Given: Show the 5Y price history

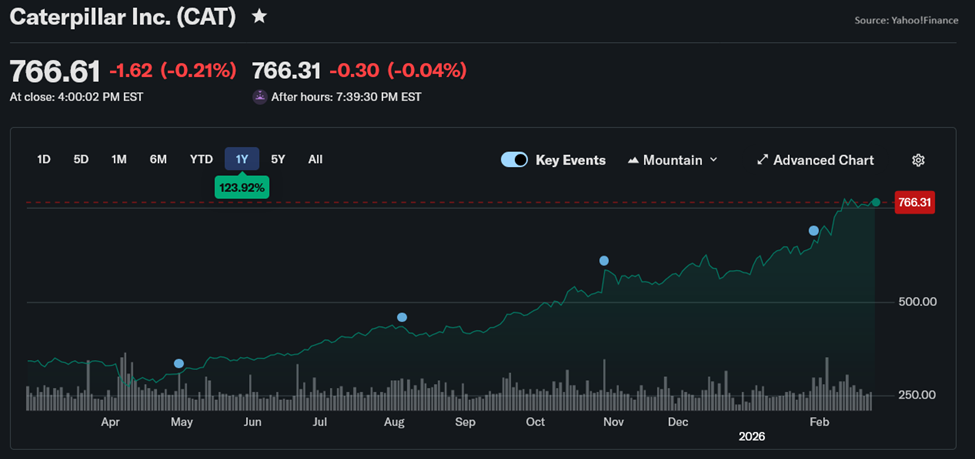Looking at the screenshot, I should pyautogui.click(x=278, y=159).
